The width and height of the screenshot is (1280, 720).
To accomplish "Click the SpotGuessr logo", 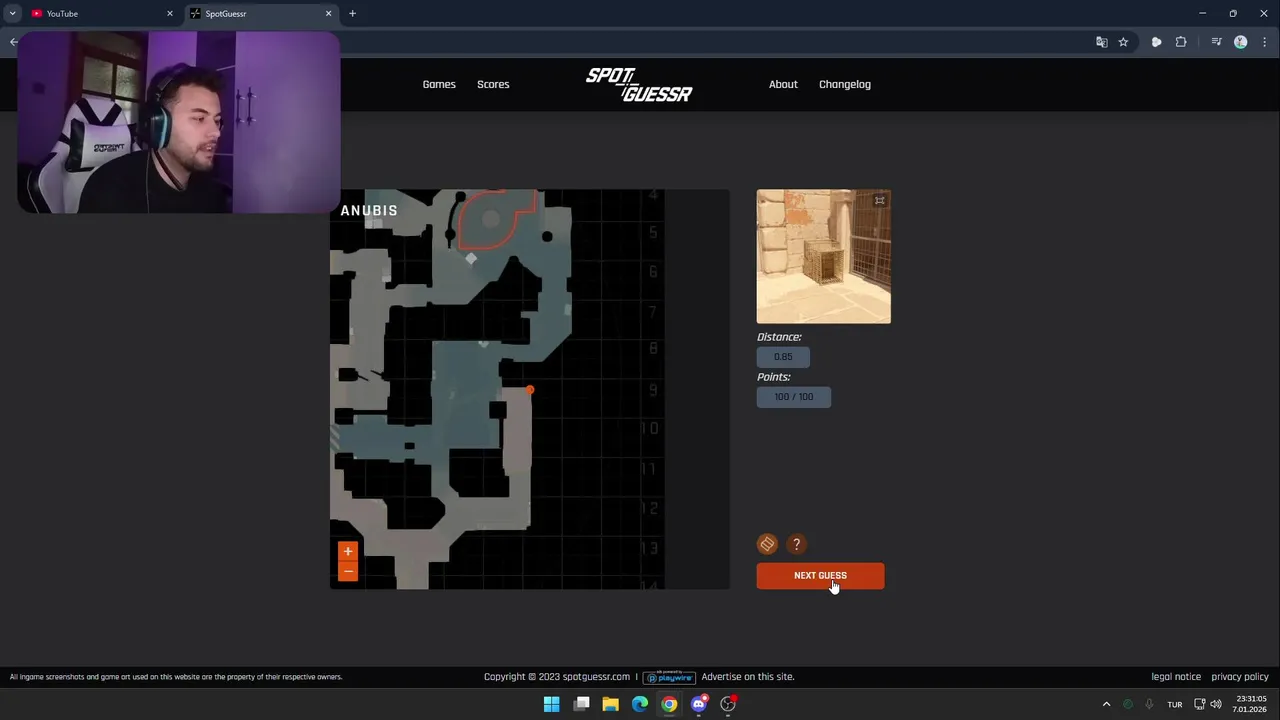I will [639, 85].
